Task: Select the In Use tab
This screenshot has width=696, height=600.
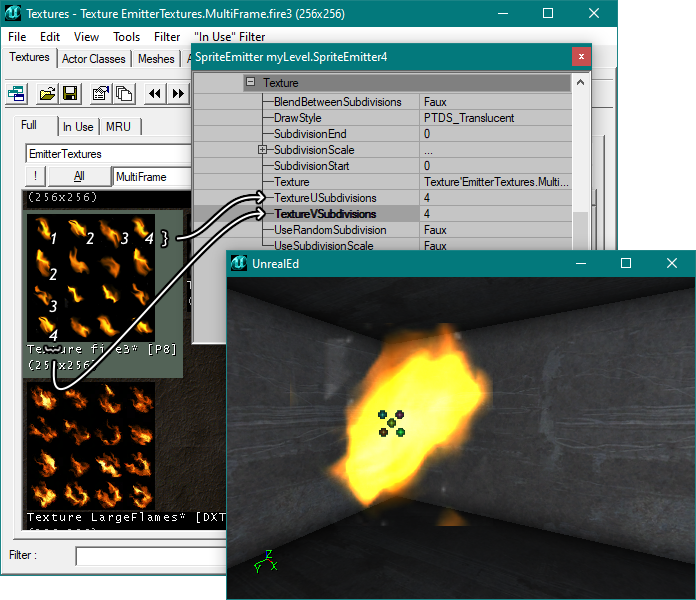Action: click(78, 127)
